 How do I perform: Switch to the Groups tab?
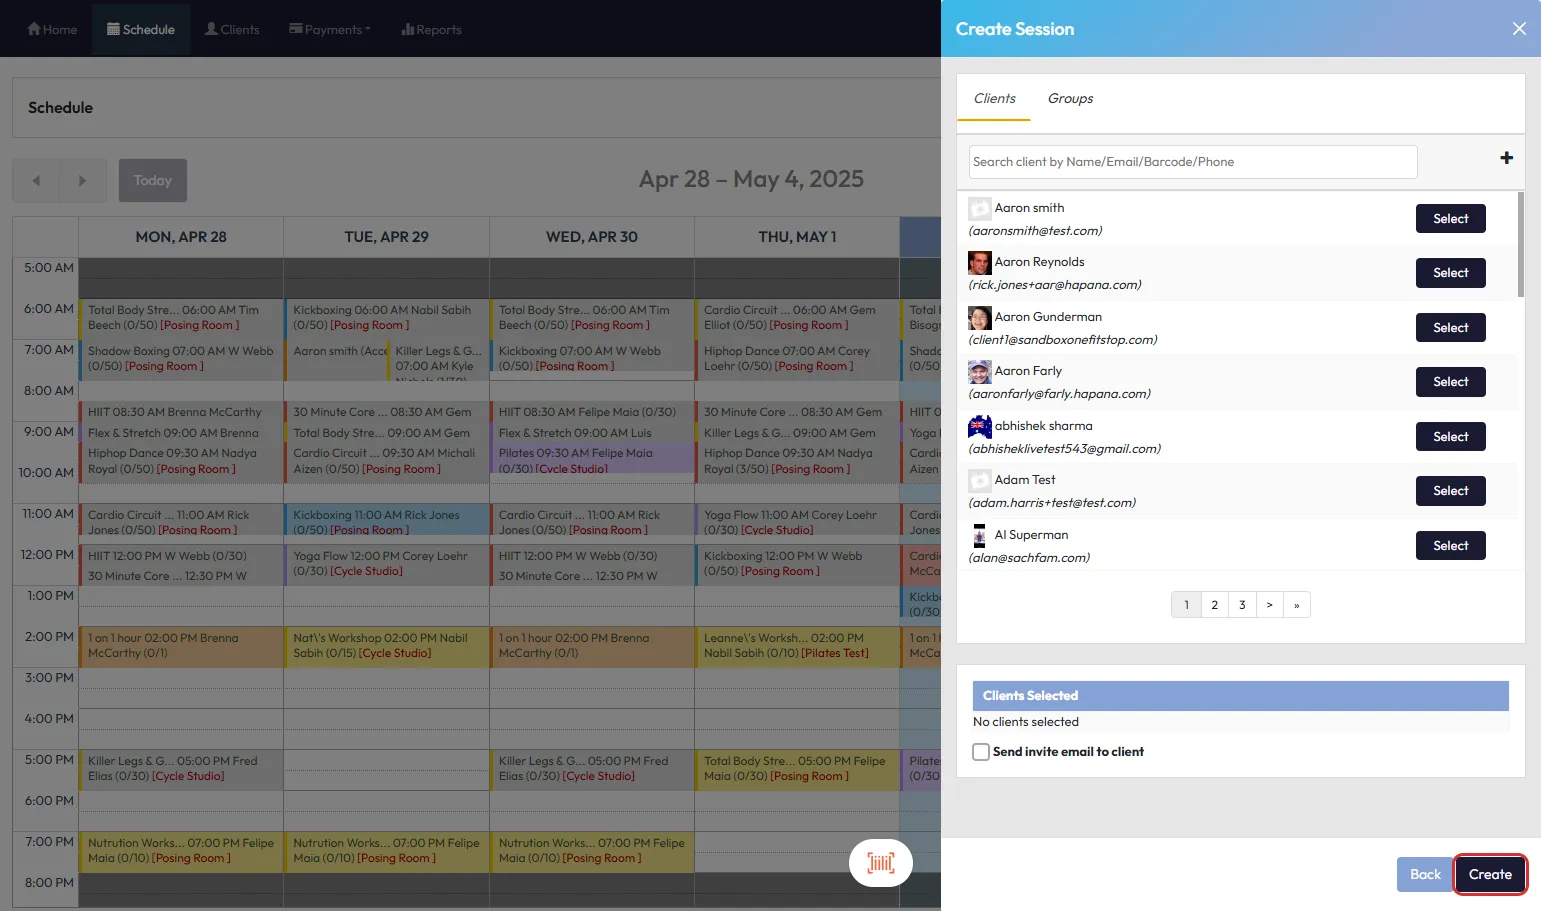point(1069,98)
